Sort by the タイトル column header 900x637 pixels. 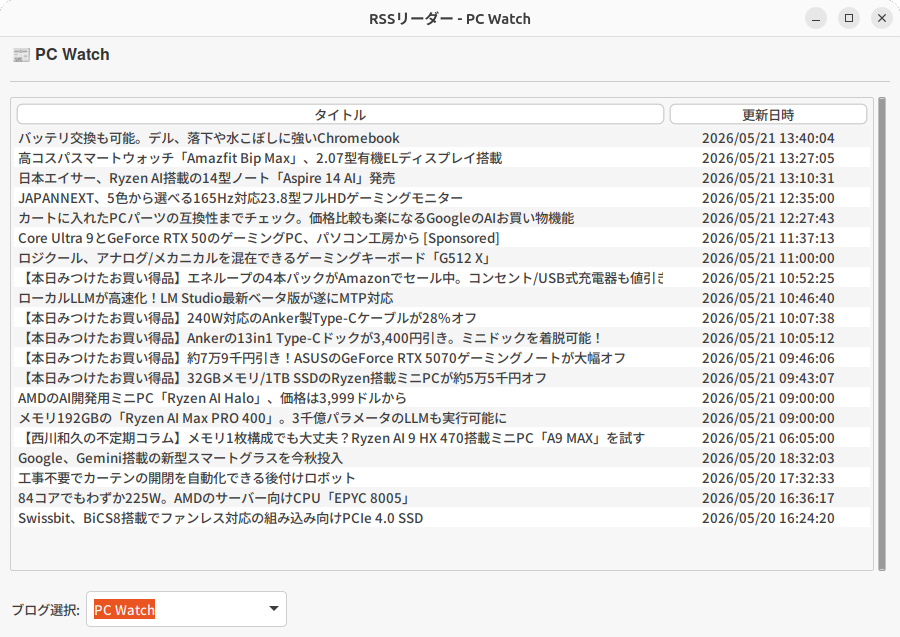[x=340, y=114]
